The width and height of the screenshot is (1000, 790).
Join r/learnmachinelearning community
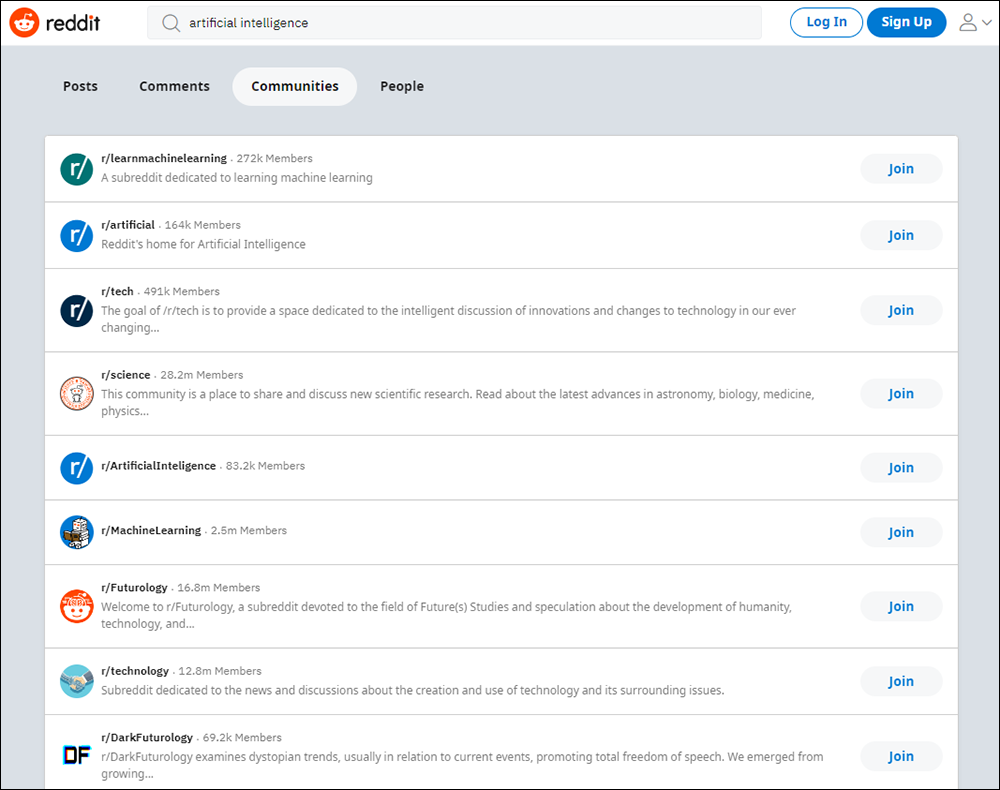click(x=901, y=169)
